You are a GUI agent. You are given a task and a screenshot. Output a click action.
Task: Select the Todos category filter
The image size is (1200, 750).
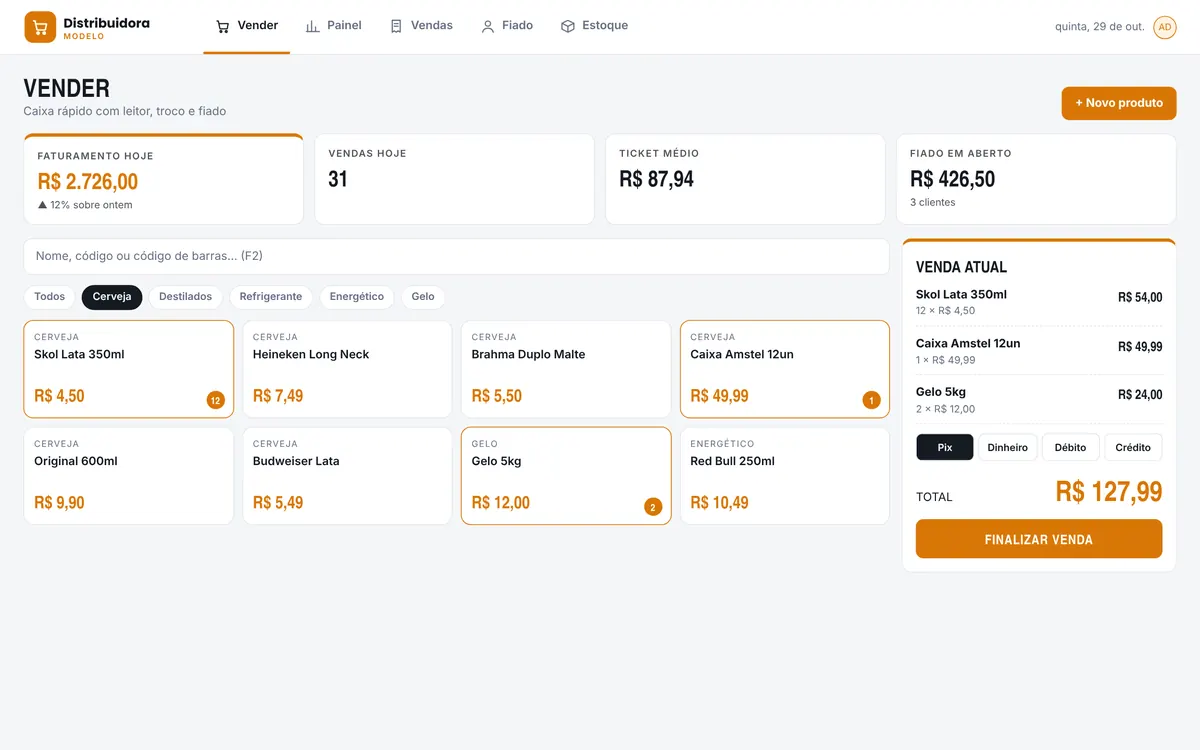click(x=50, y=297)
